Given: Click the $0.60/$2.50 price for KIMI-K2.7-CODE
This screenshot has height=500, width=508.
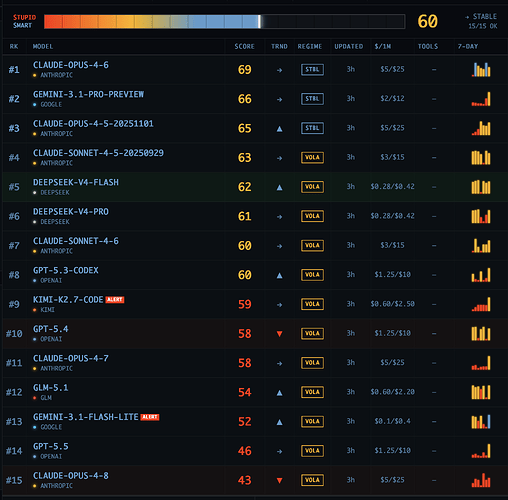Looking at the screenshot, I should pos(393,304).
